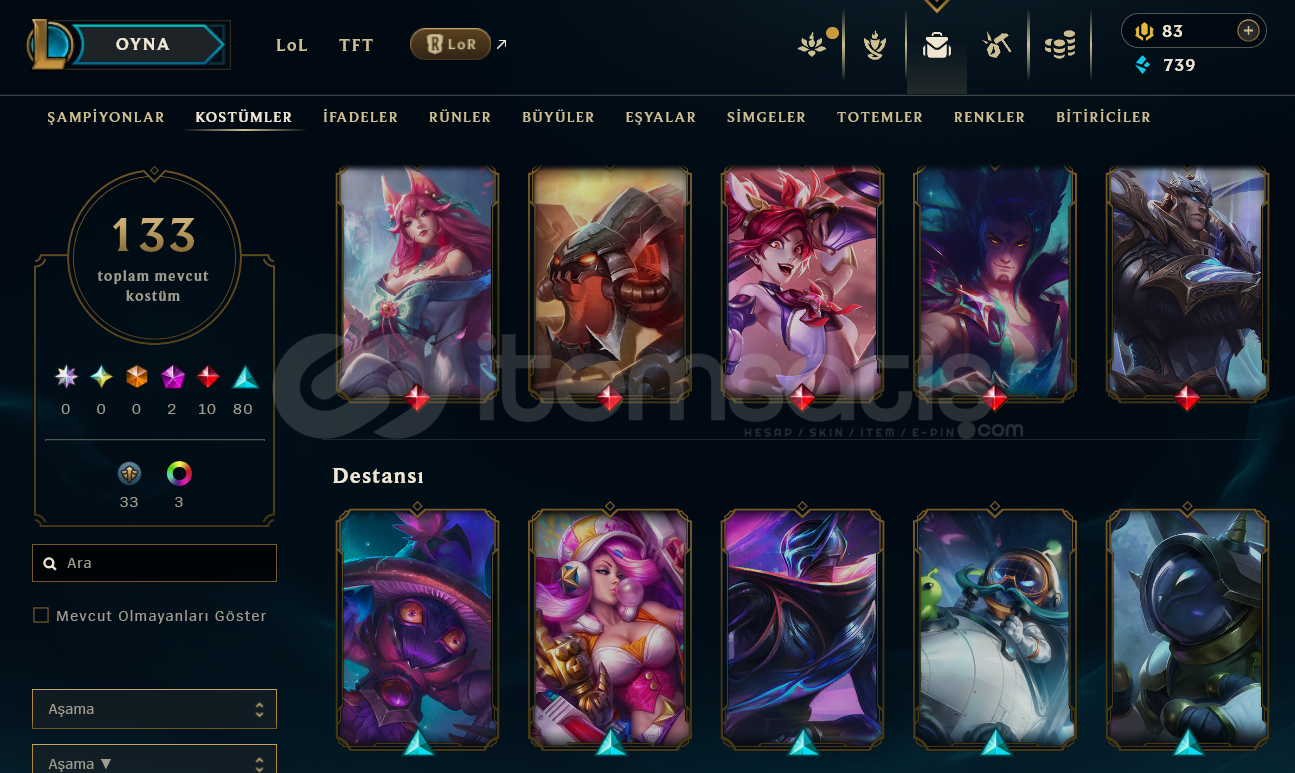The height and width of the screenshot is (773, 1295).
Task: Click the Profile laurel icon with notification
Action: pyautogui.click(x=812, y=45)
